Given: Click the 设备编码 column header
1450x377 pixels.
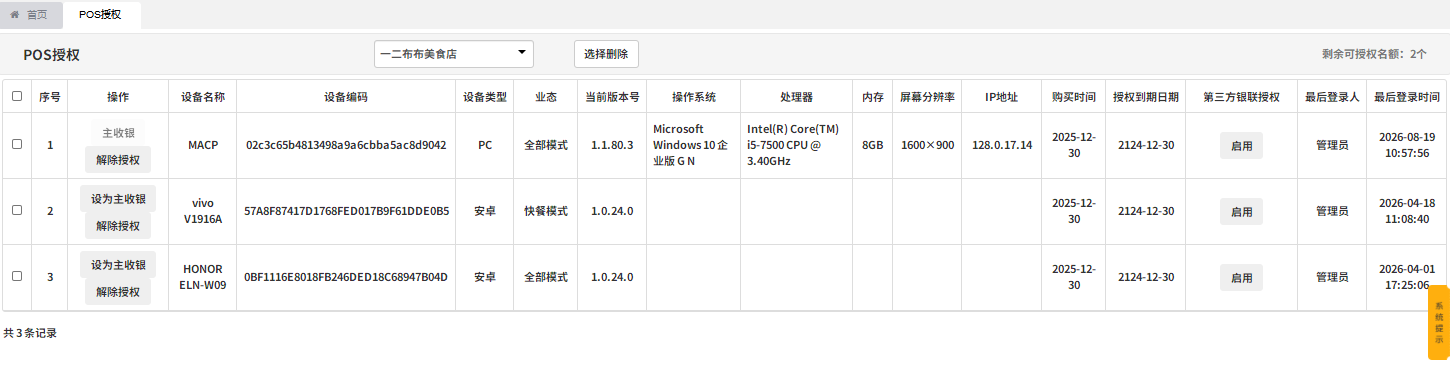Looking at the screenshot, I should 346,97.
